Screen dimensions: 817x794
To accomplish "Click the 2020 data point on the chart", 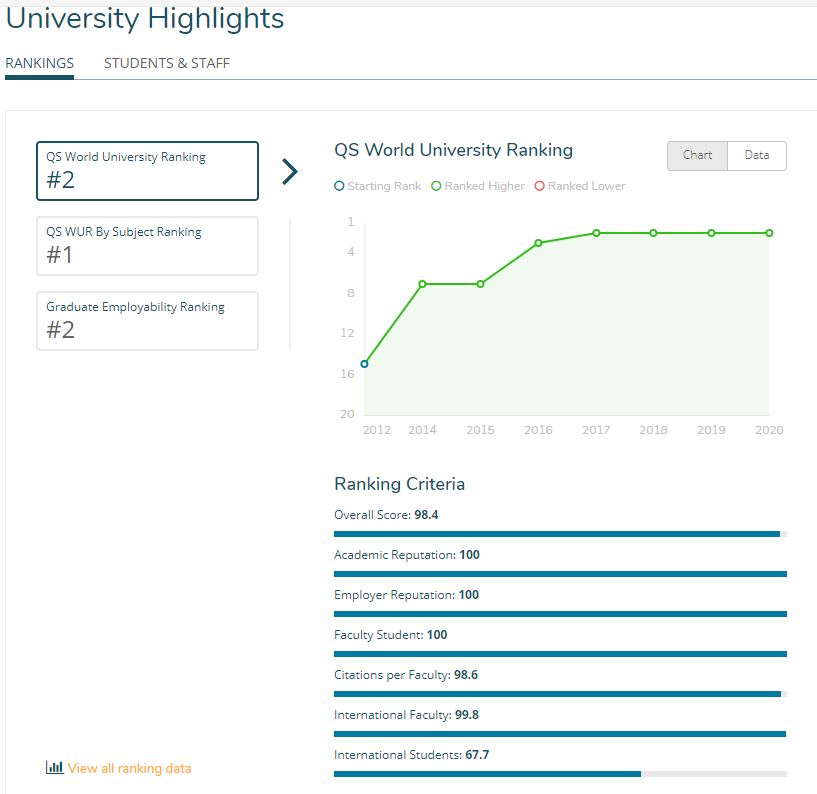I will [x=770, y=233].
